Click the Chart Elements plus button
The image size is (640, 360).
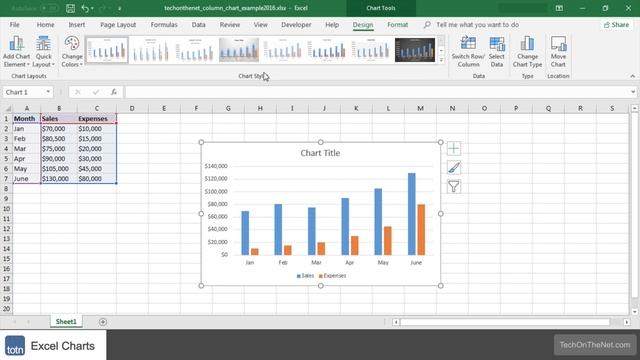click(453, 149)
